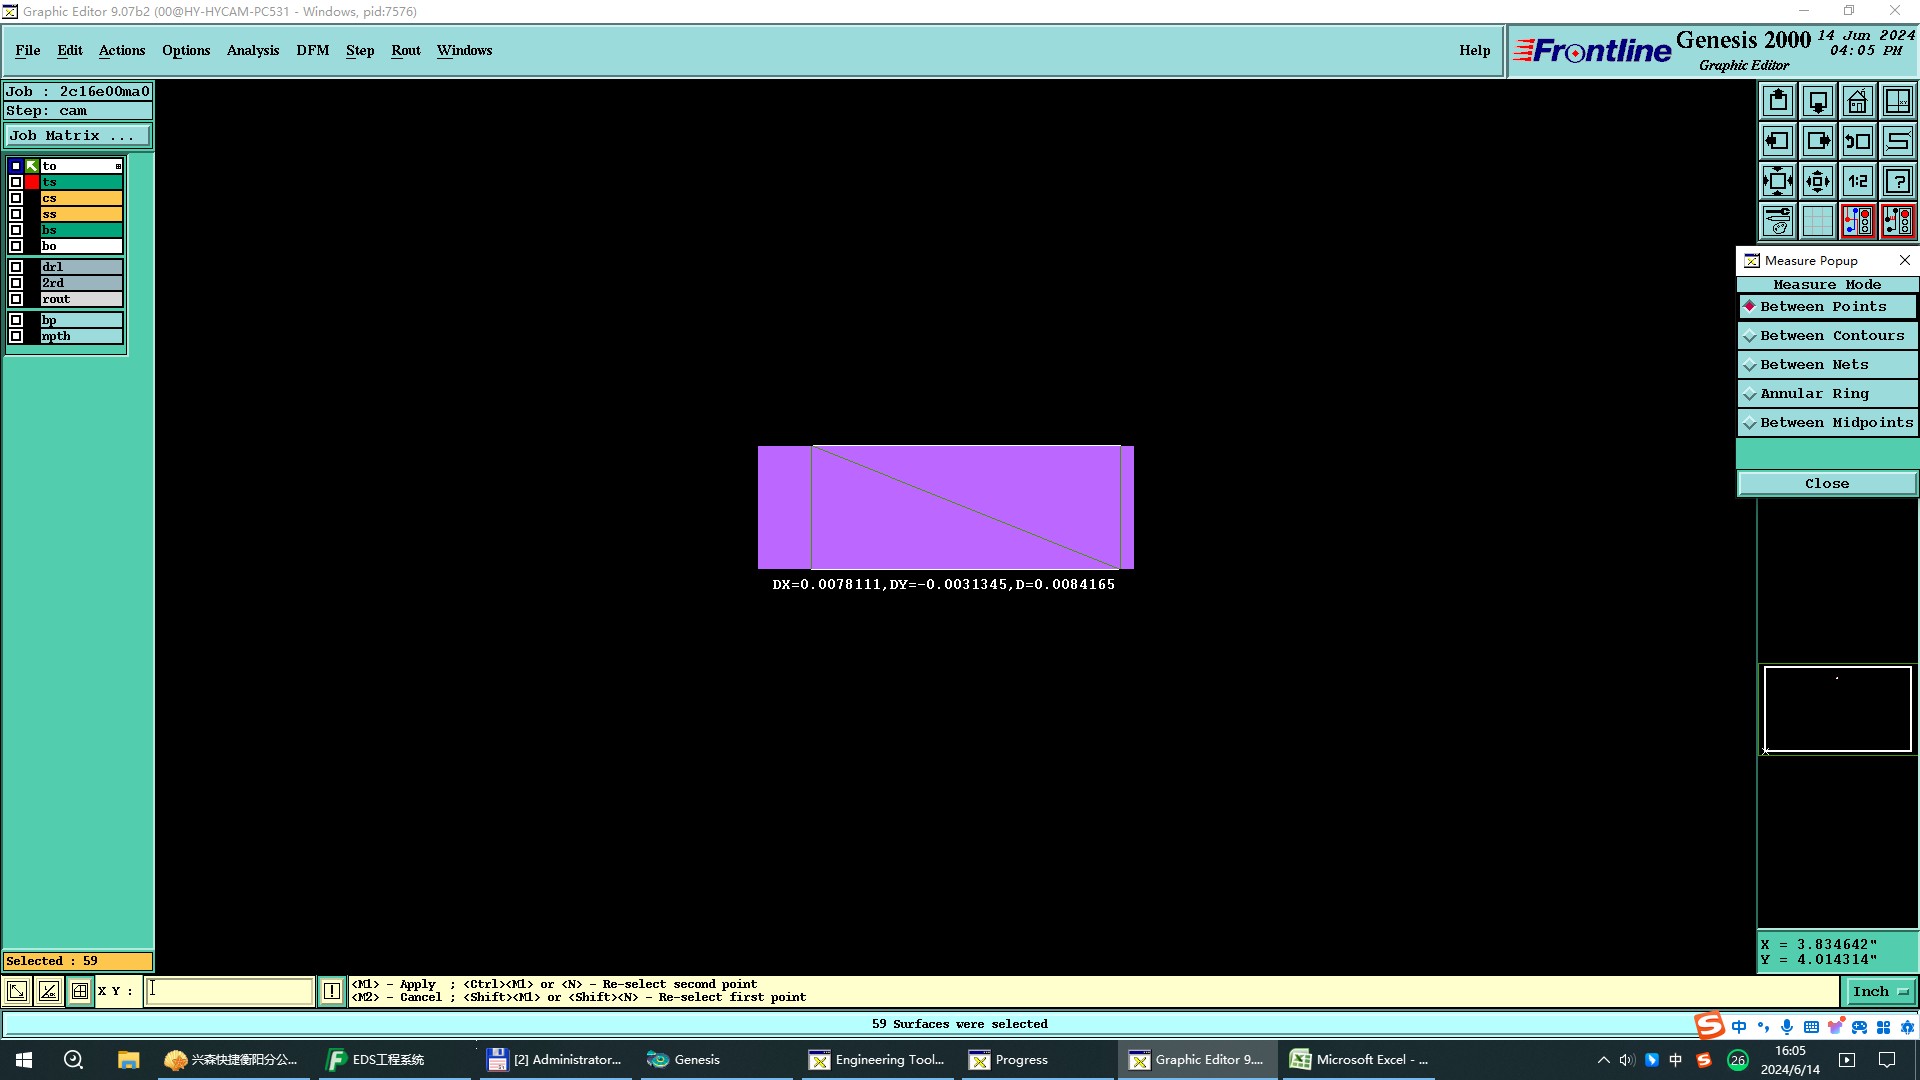Open the wrench and palette settings icon

click(1778, 221)
